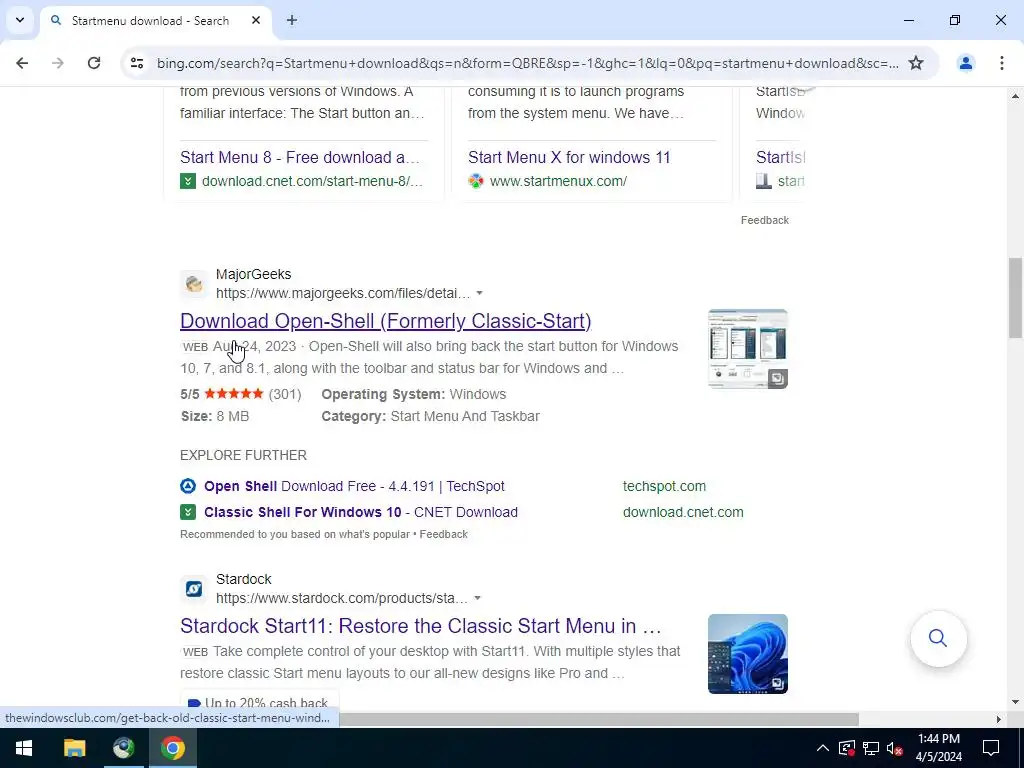1024x768 pixels.
Task: Open the Chrome three-dot menu
Action: (x=1002, y=63)
